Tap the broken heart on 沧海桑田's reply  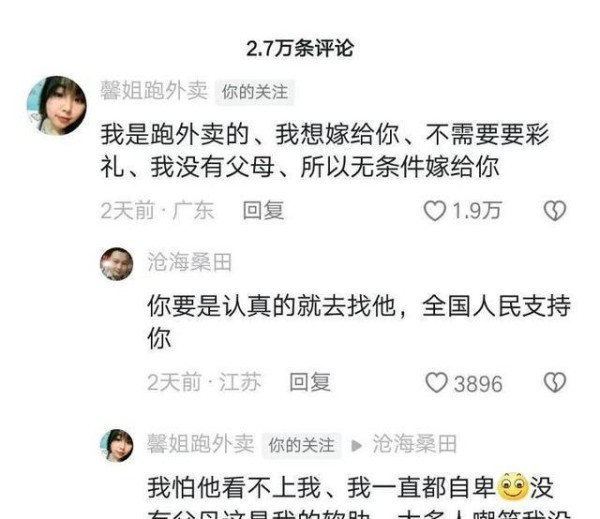pyautogui.click(x=555, y=383)
